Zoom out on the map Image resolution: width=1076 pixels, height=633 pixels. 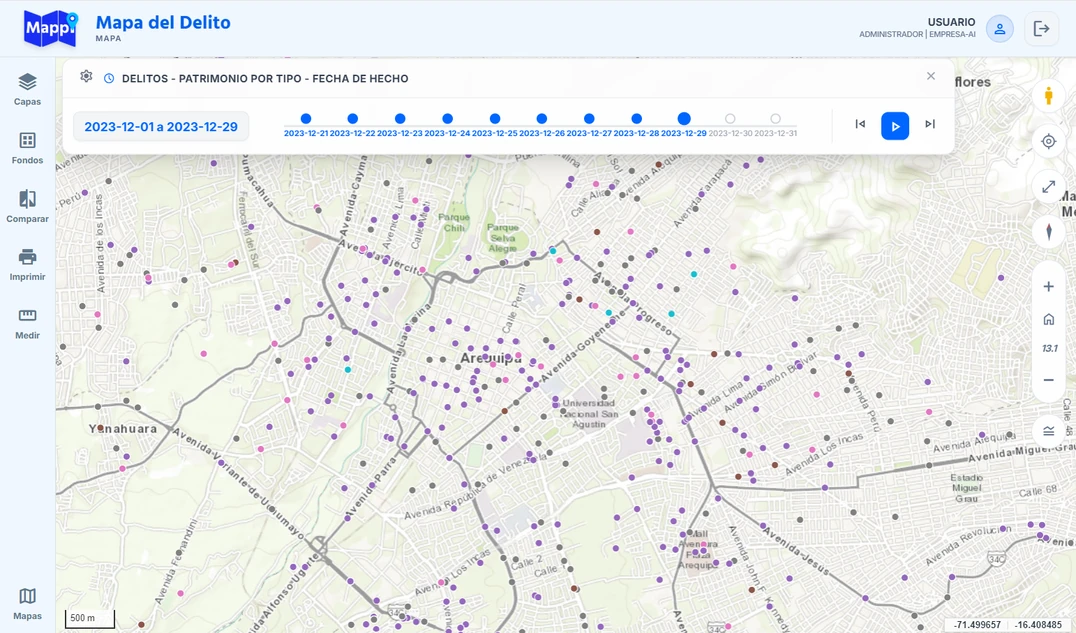(x=1049, y=380)
